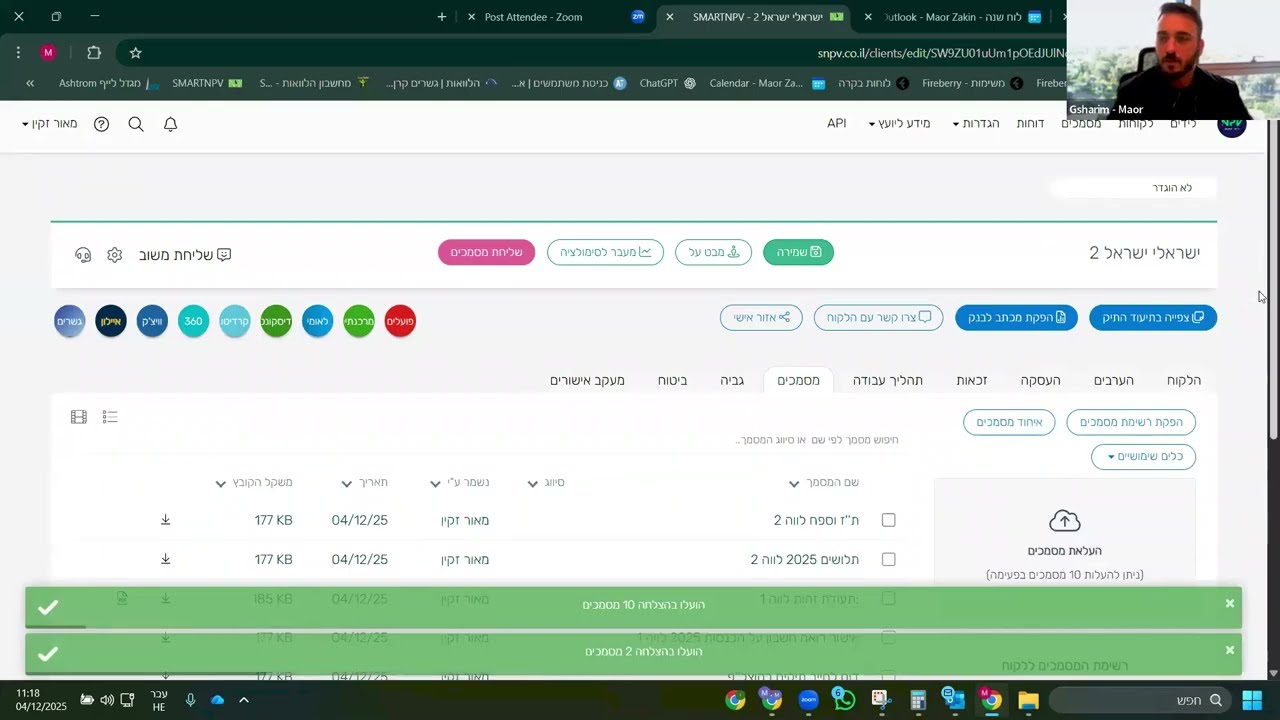Filter by the סיווג column arrow
This screenshot has width=1280, height=720.
[x=533, y=484]
